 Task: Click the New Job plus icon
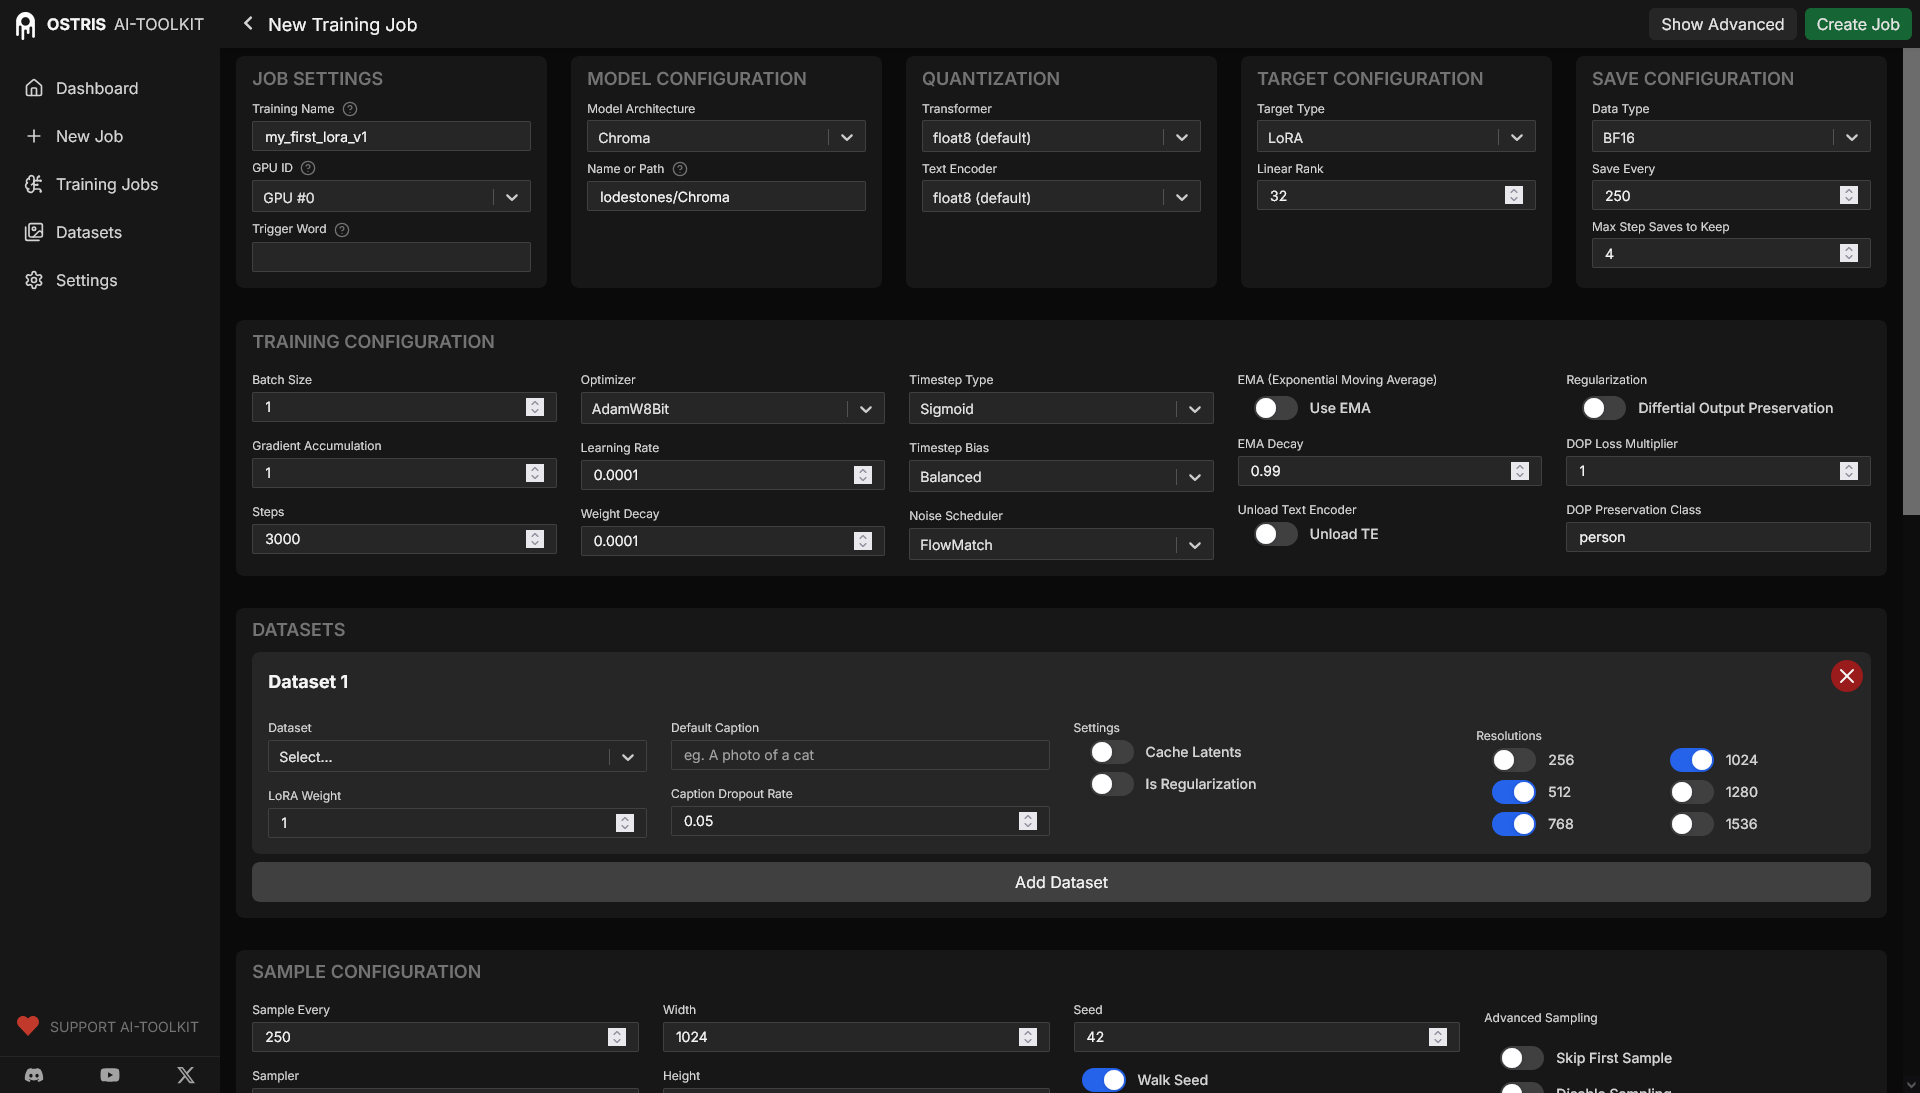[34, 136]
